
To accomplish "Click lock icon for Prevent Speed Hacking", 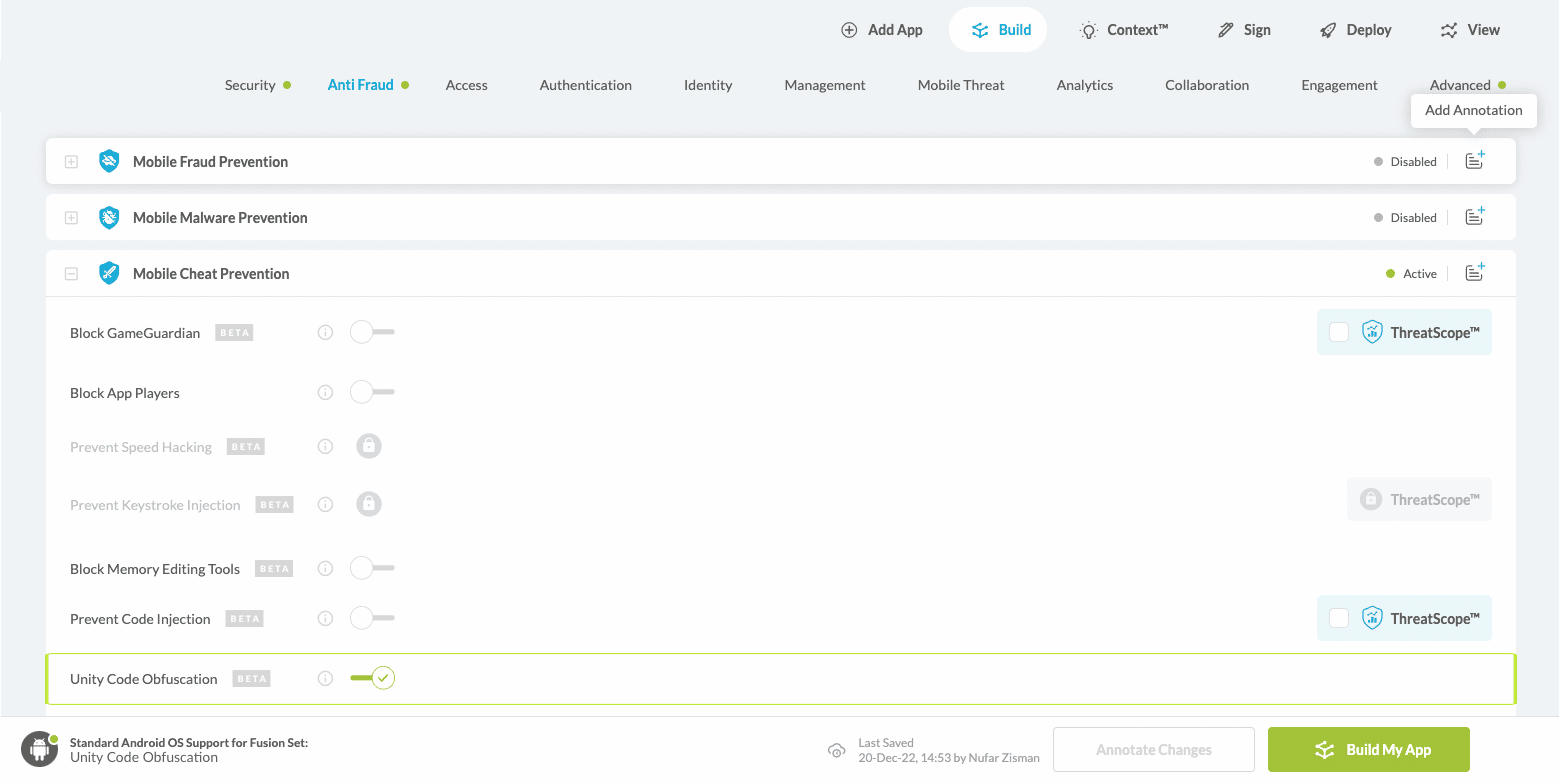I will 369,447.
